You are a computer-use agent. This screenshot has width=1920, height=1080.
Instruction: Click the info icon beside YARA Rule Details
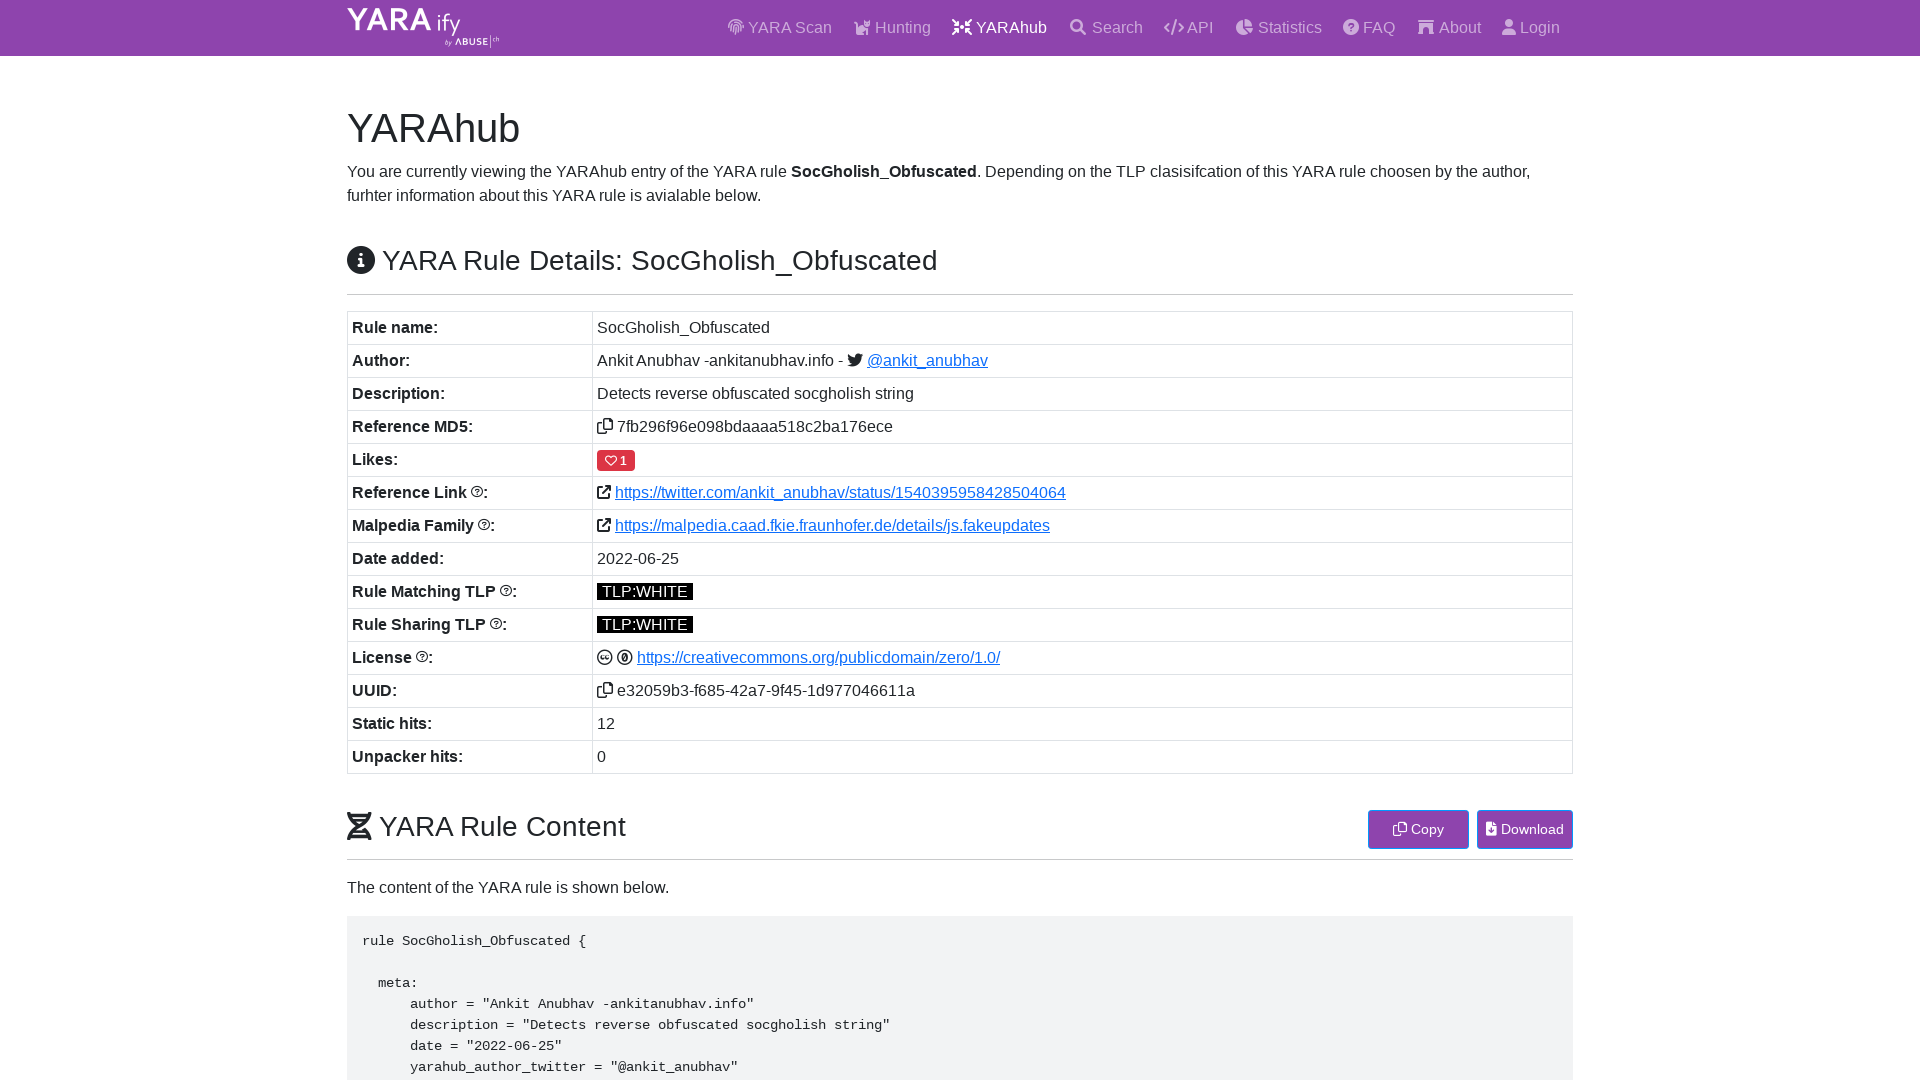[x=360, y=261]
